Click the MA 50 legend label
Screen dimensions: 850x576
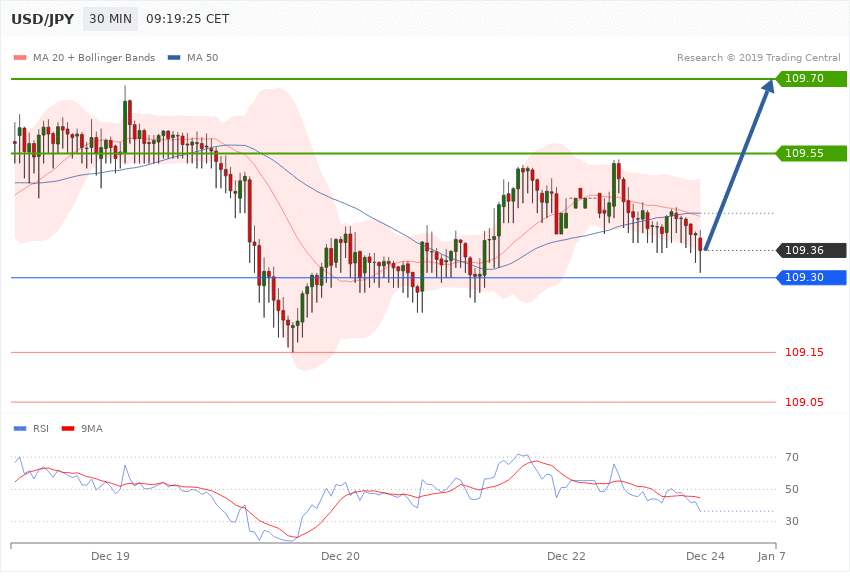click(202, 57)
